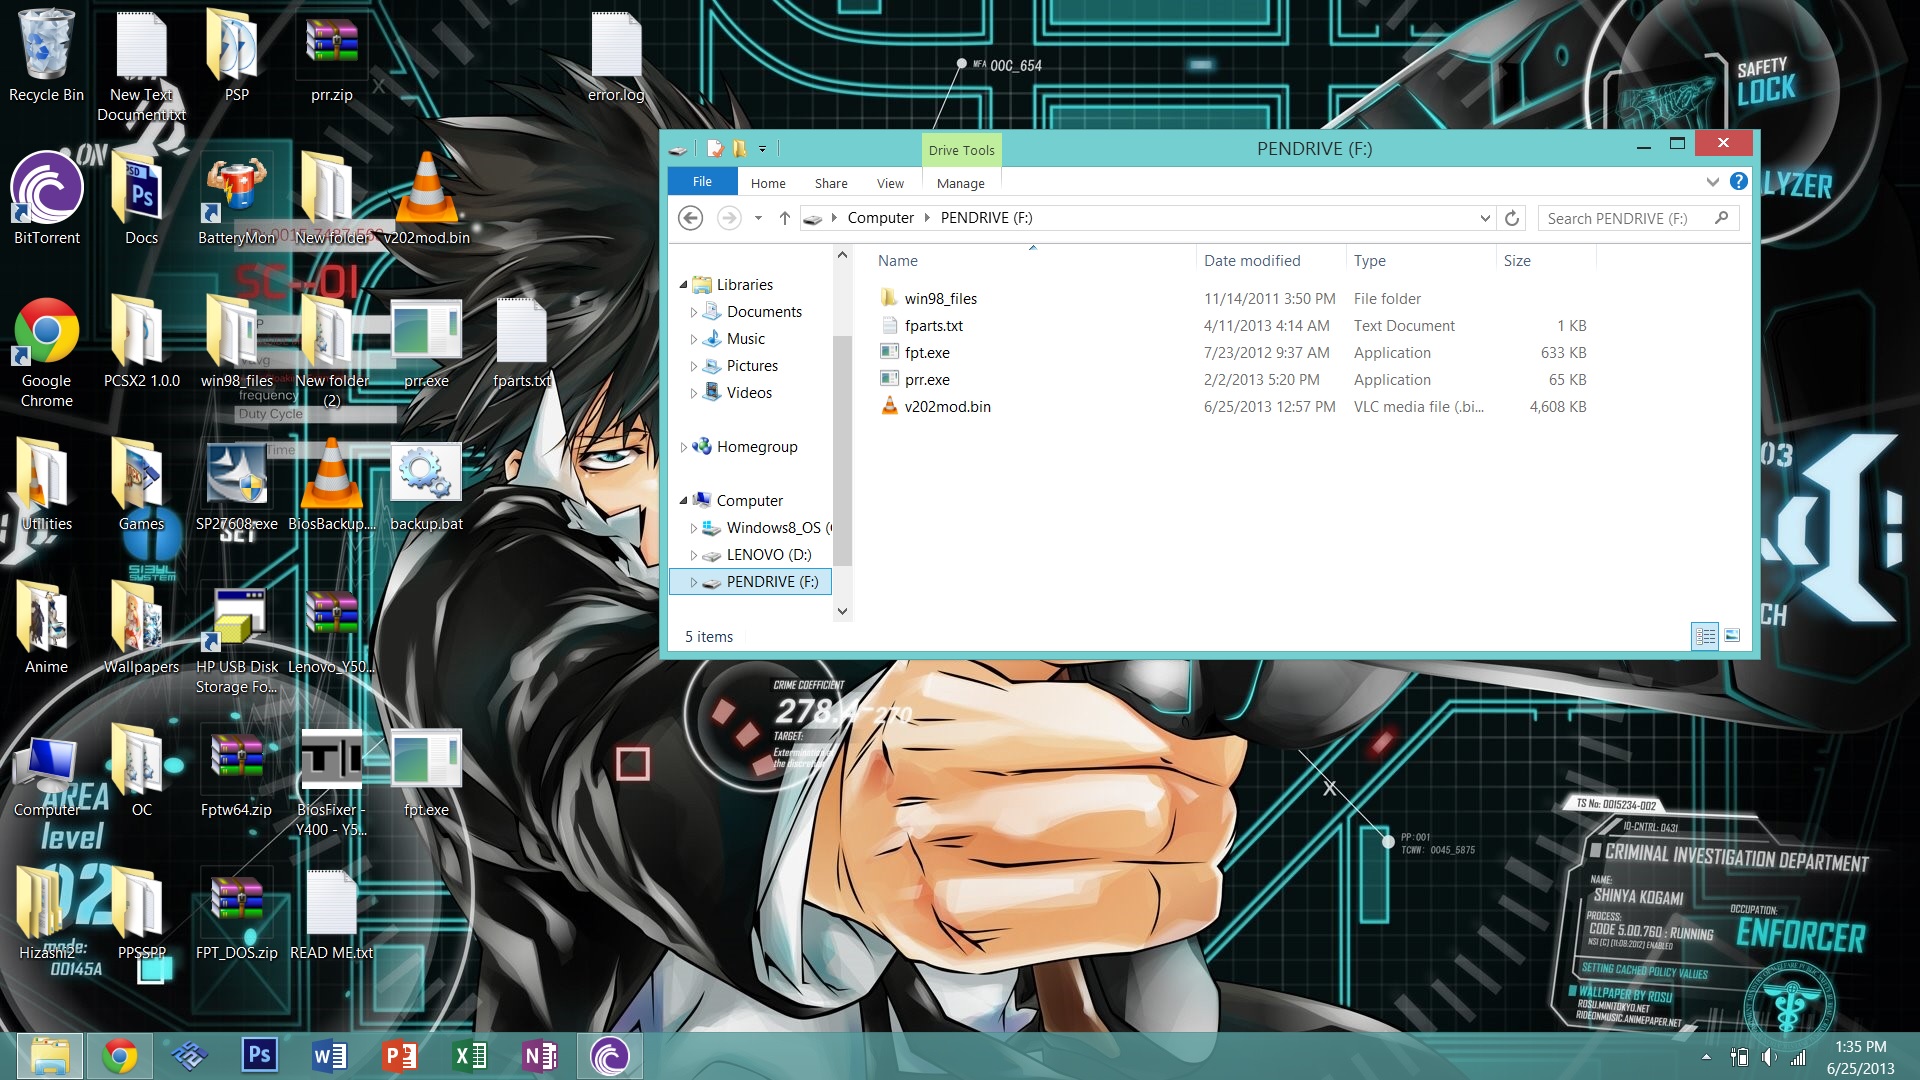Refresh the PENDRIVE (F:) folder
1920x1080 pixels.
[1512, 218]
